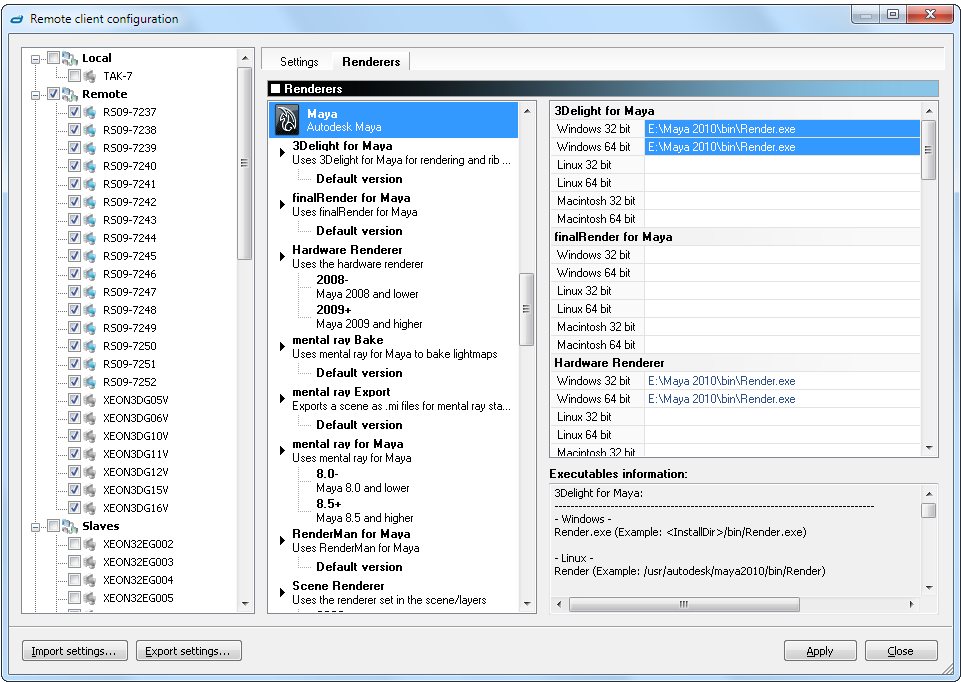The height and width of the screenshot is (682, 961).
Task: Click the Maya application icon in renderer list
Action: tap(289, 121)
